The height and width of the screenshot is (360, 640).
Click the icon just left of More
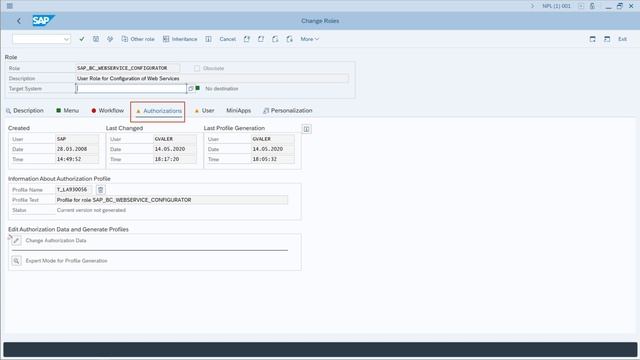pos(289,39)
